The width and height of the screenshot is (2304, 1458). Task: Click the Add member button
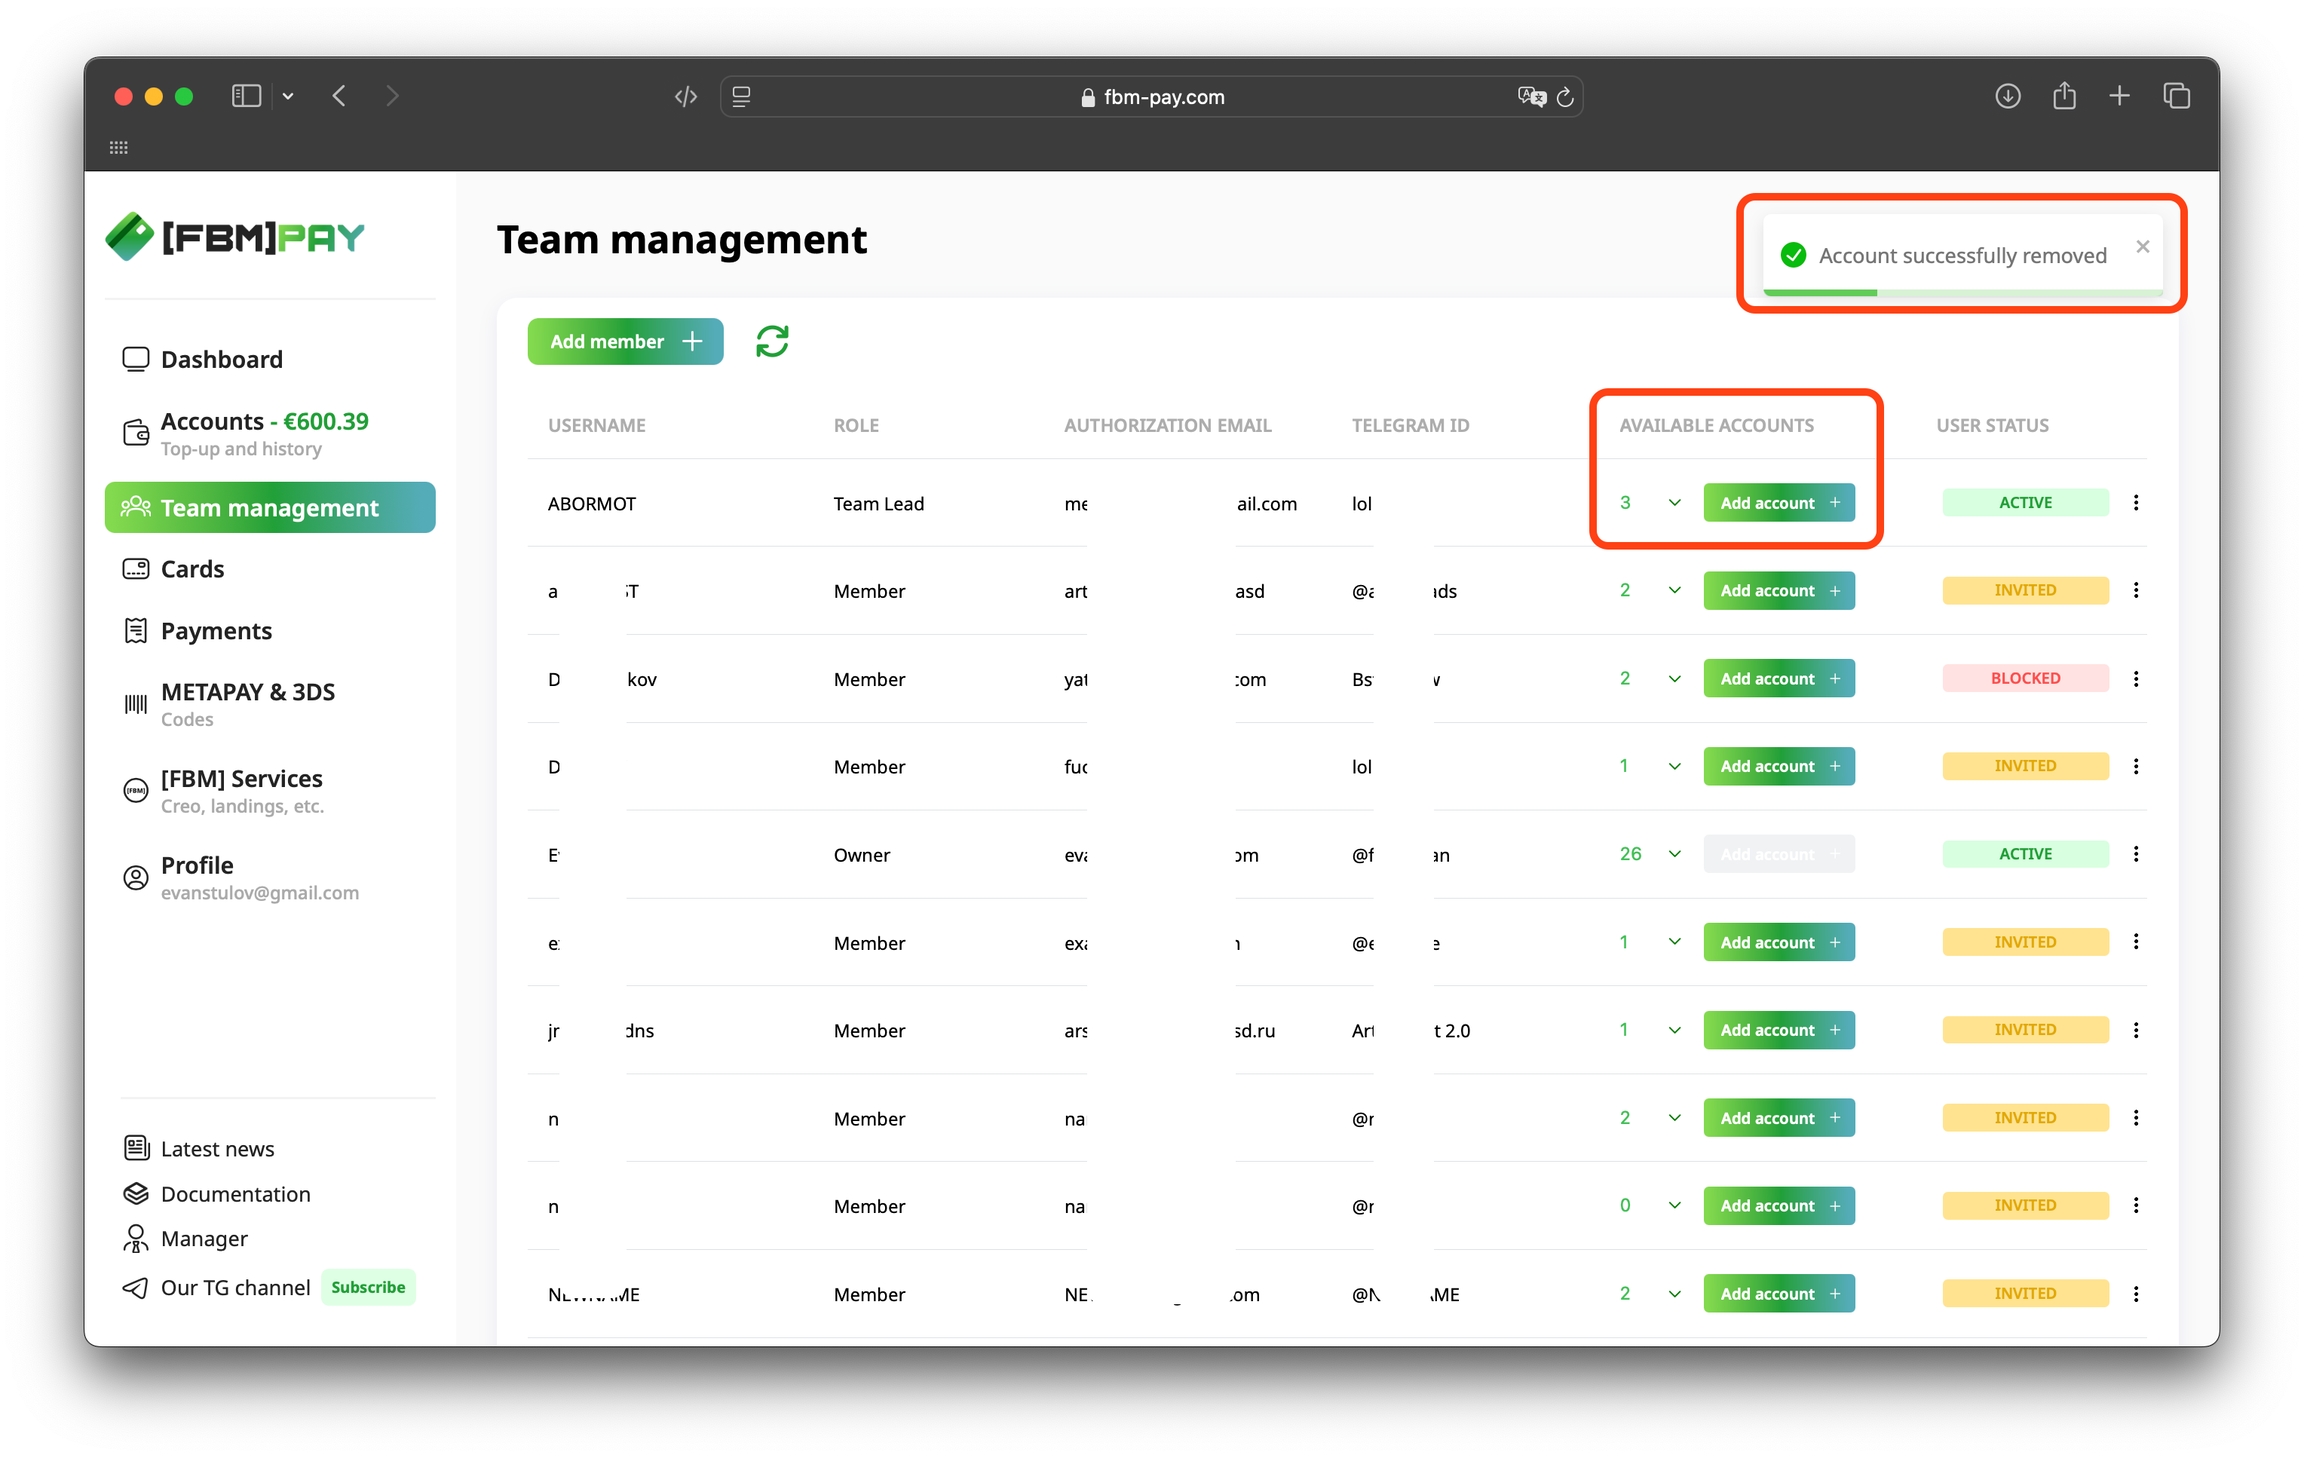(x=625, y=341)
